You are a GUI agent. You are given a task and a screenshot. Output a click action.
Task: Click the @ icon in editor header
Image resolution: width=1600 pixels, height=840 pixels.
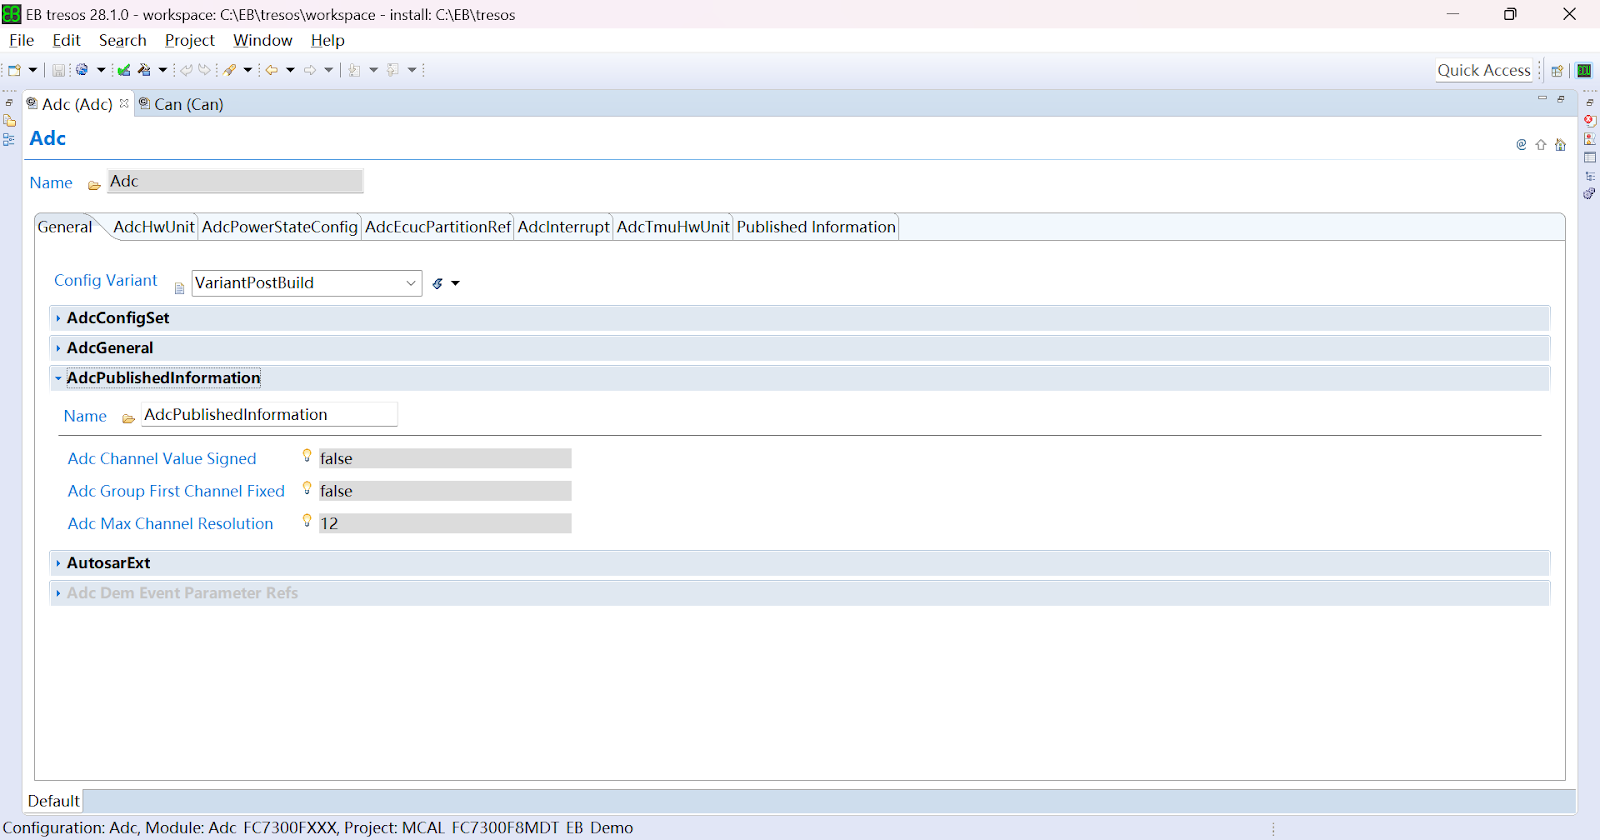tap(1521, 145)
